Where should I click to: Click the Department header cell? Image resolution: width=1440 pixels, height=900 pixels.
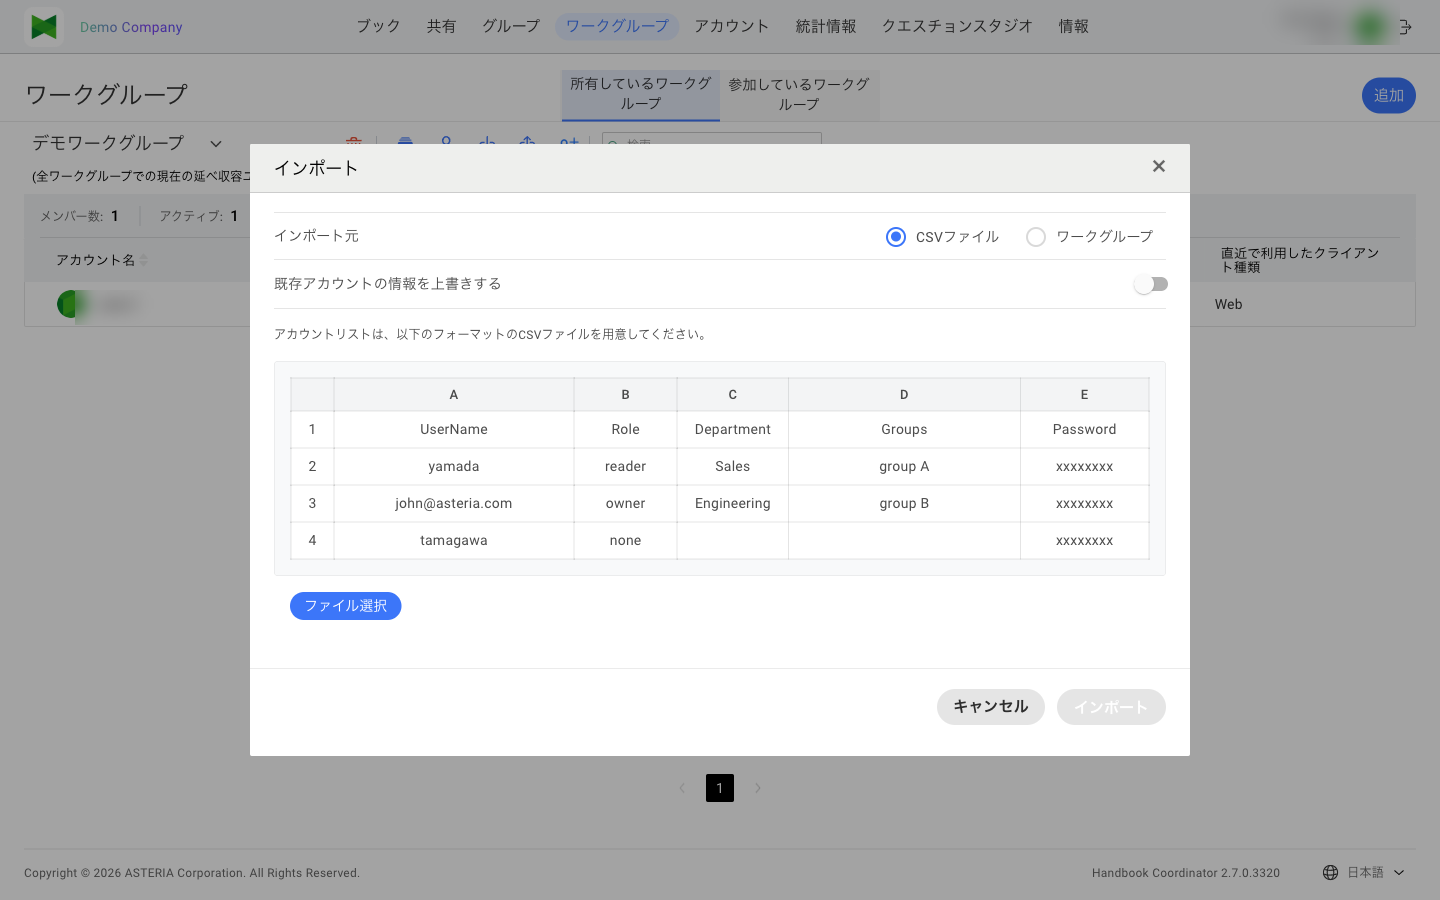coord(733,430)
